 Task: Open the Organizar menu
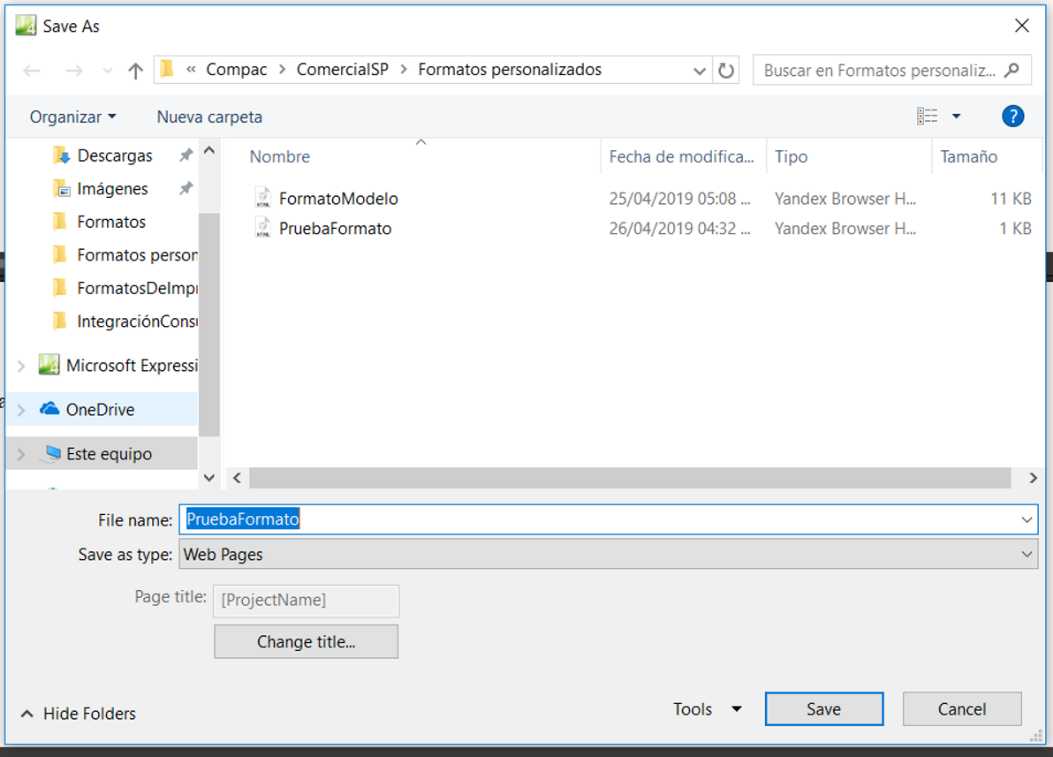click(70, 116)
